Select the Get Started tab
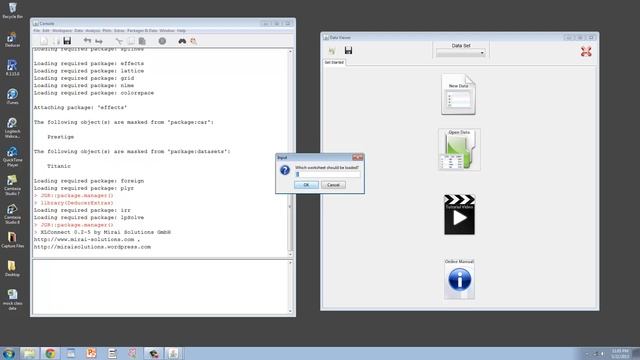This screenshot has height=360, width=640. point(334,62)
